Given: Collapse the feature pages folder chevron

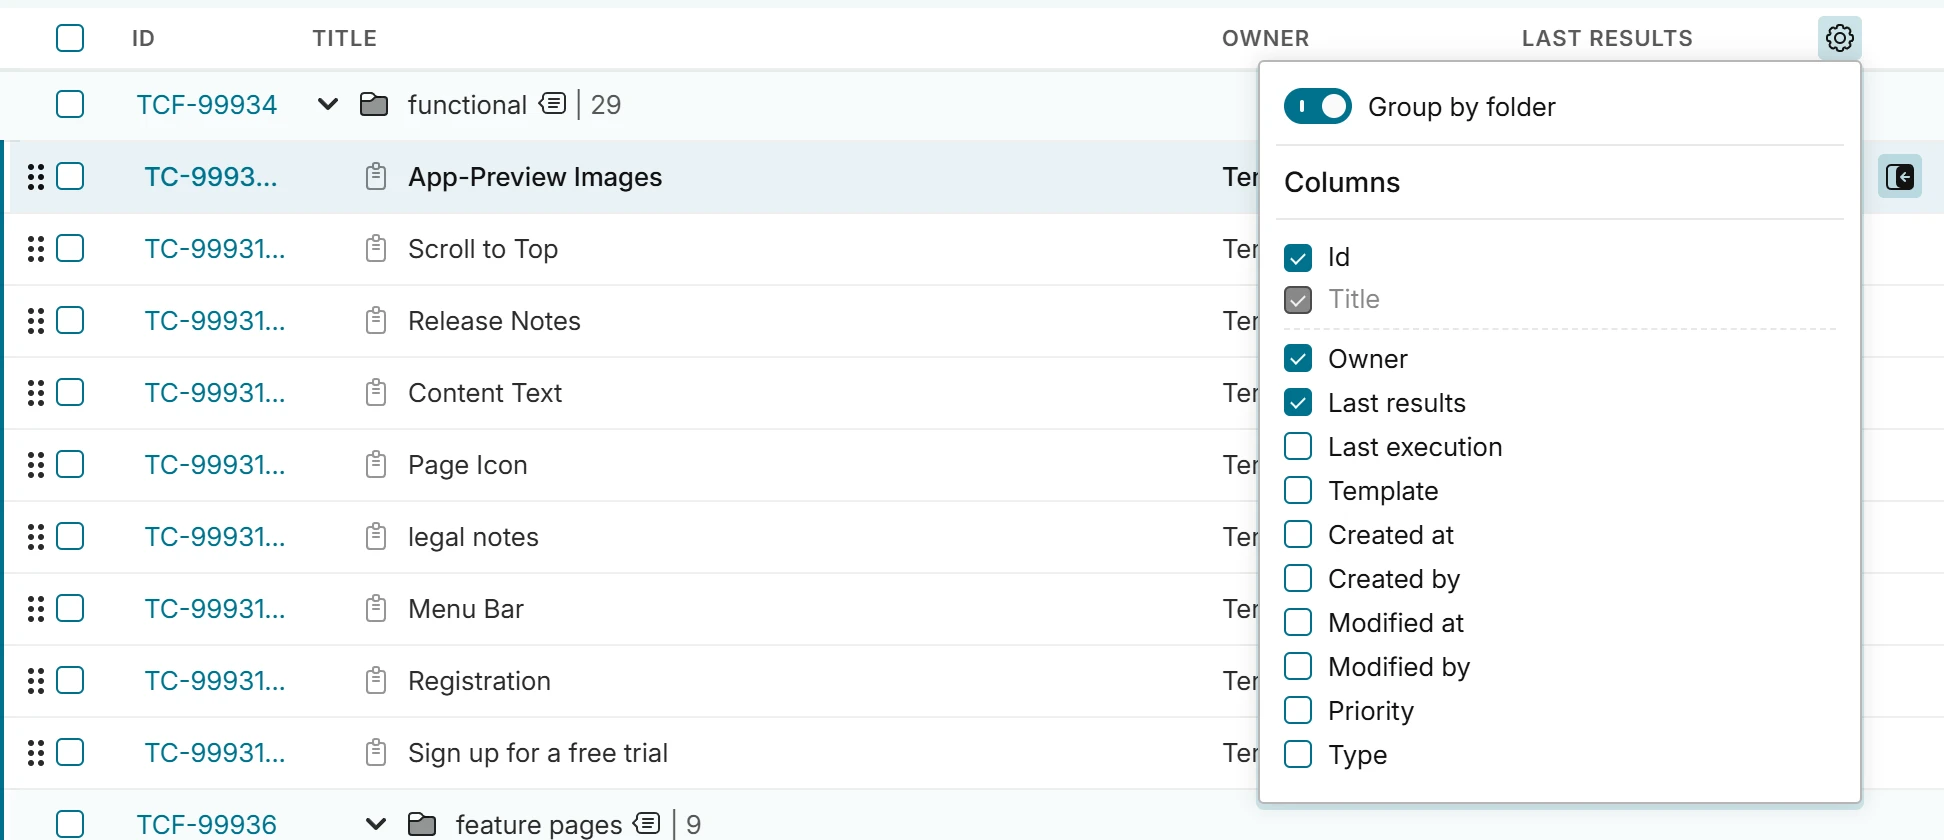Looking at the screenshot, I should [375, 824].
